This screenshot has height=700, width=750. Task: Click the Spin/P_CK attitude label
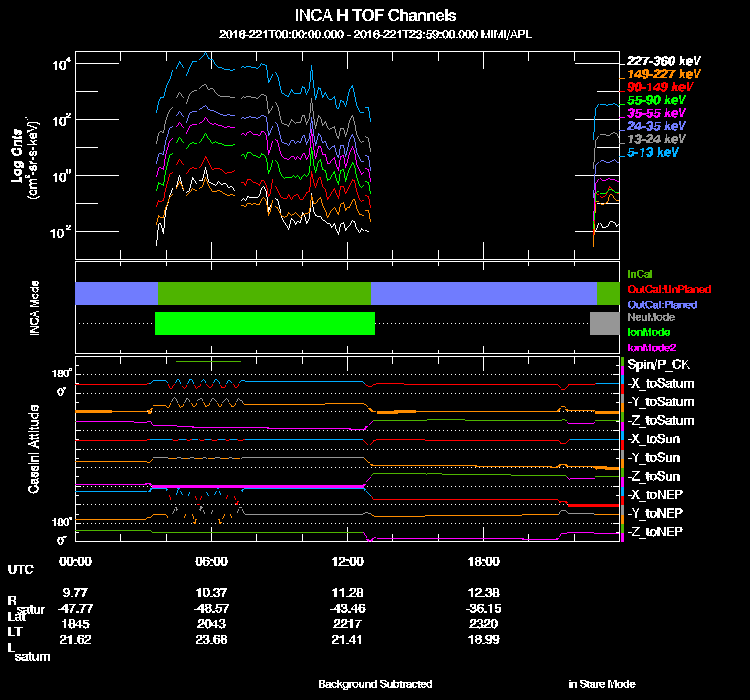[659, 366]
